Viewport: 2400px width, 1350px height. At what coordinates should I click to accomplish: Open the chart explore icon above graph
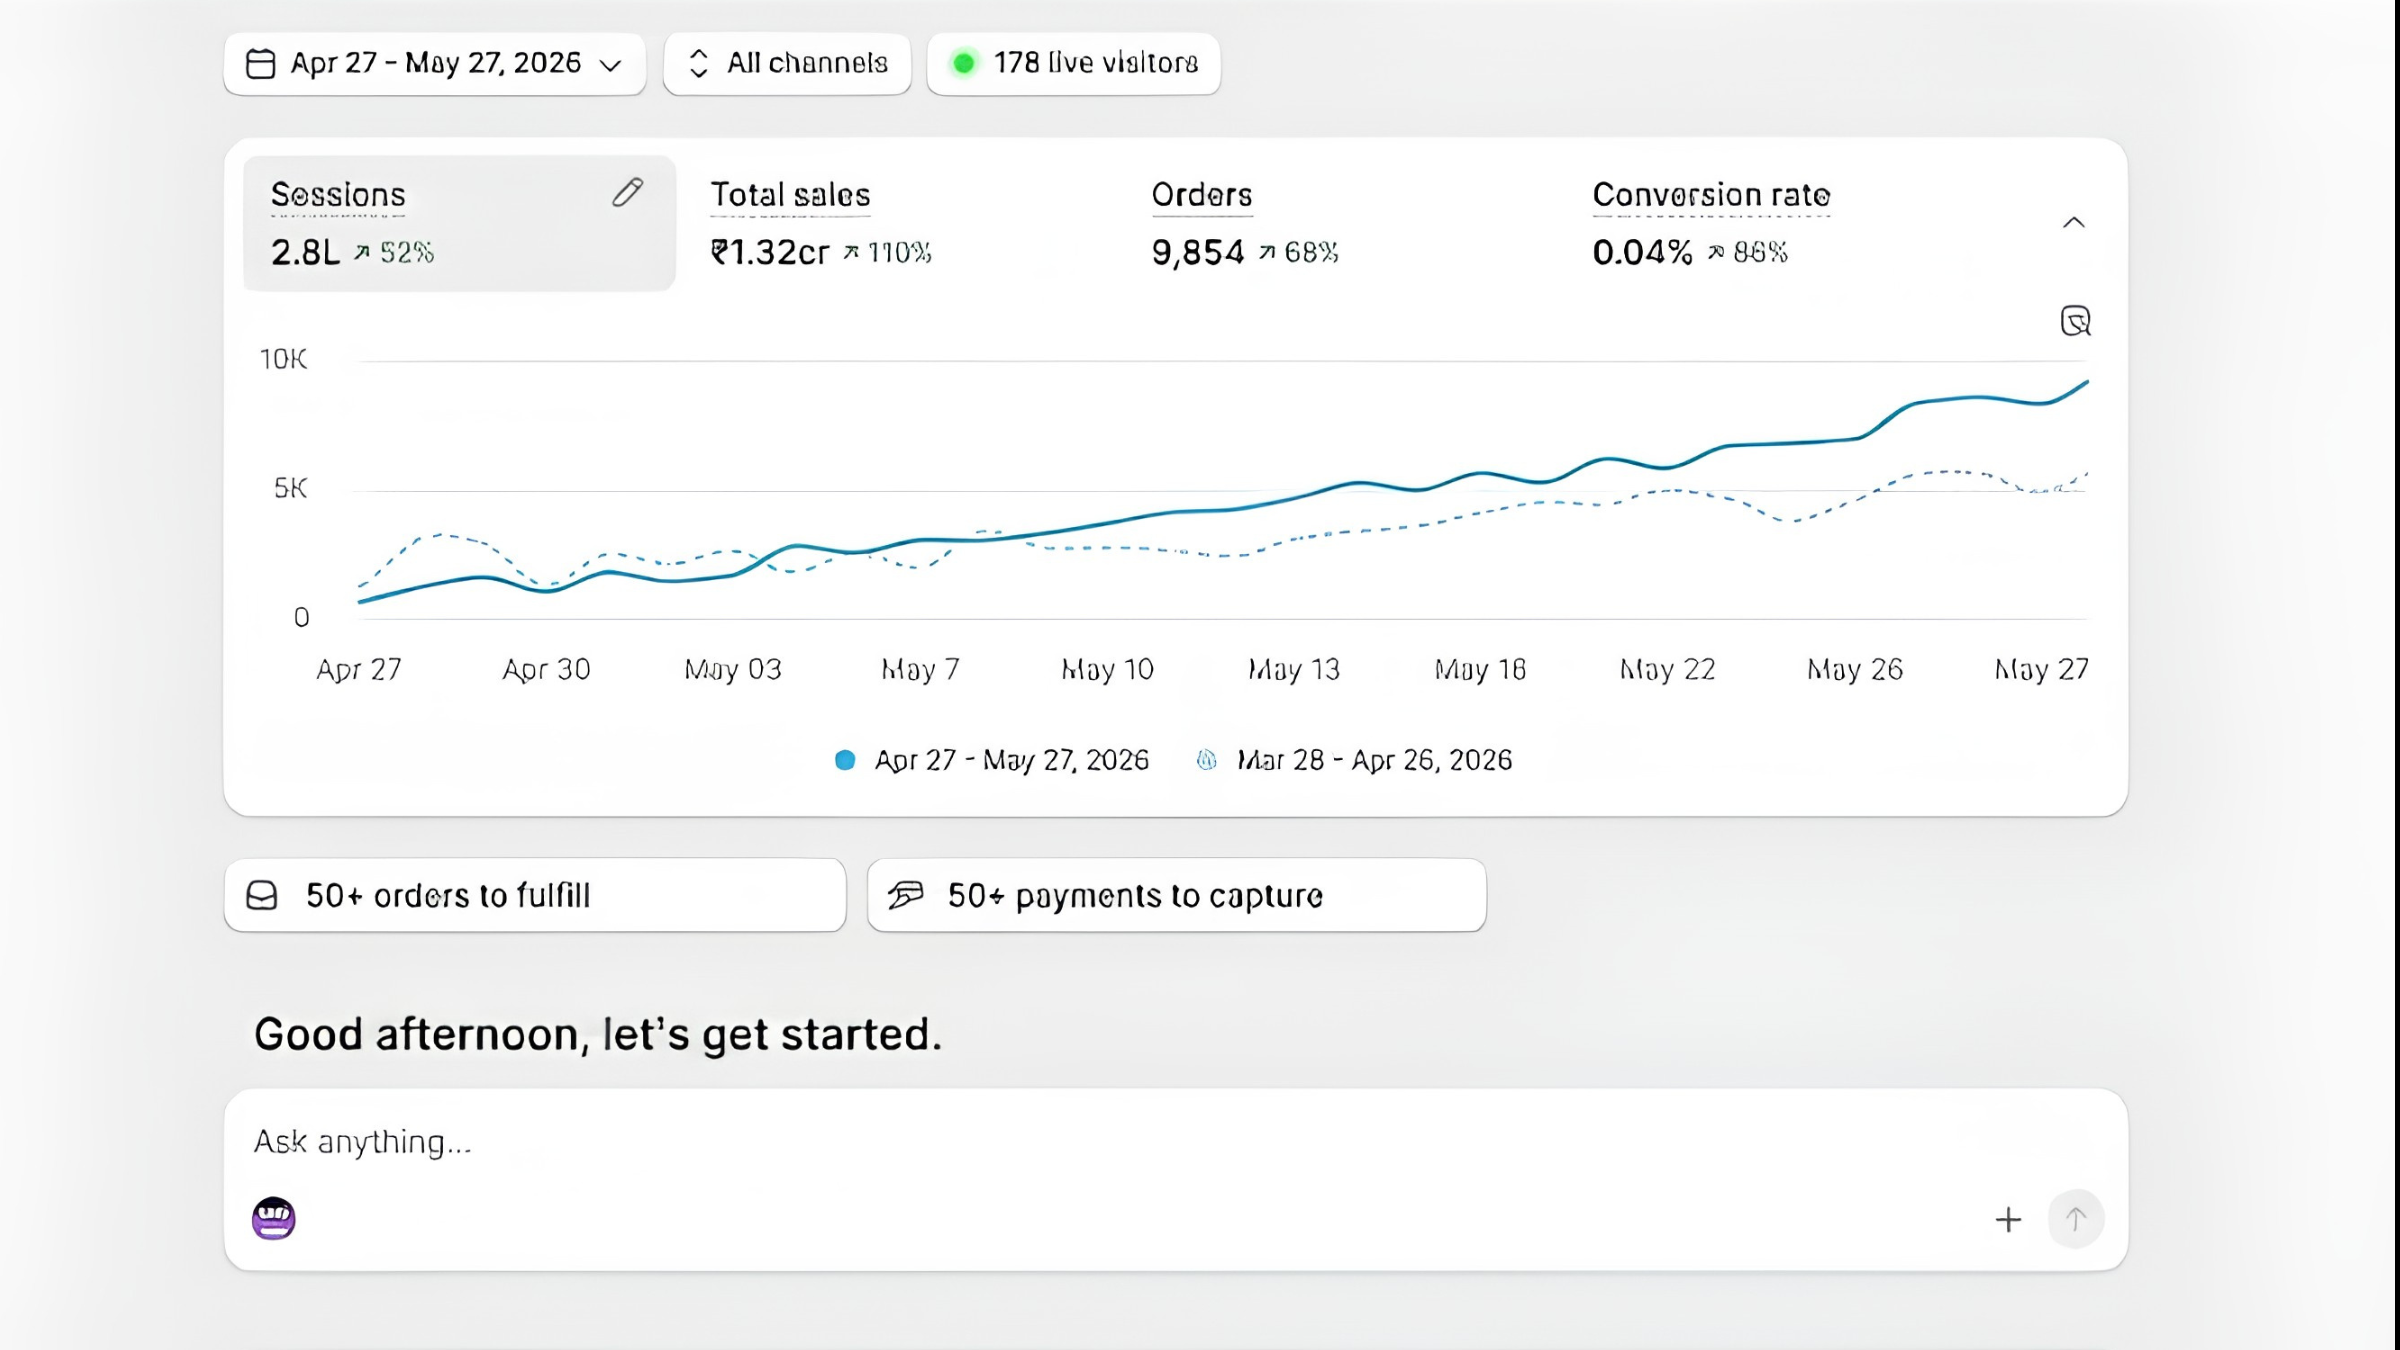click(x=2075, y=321)
